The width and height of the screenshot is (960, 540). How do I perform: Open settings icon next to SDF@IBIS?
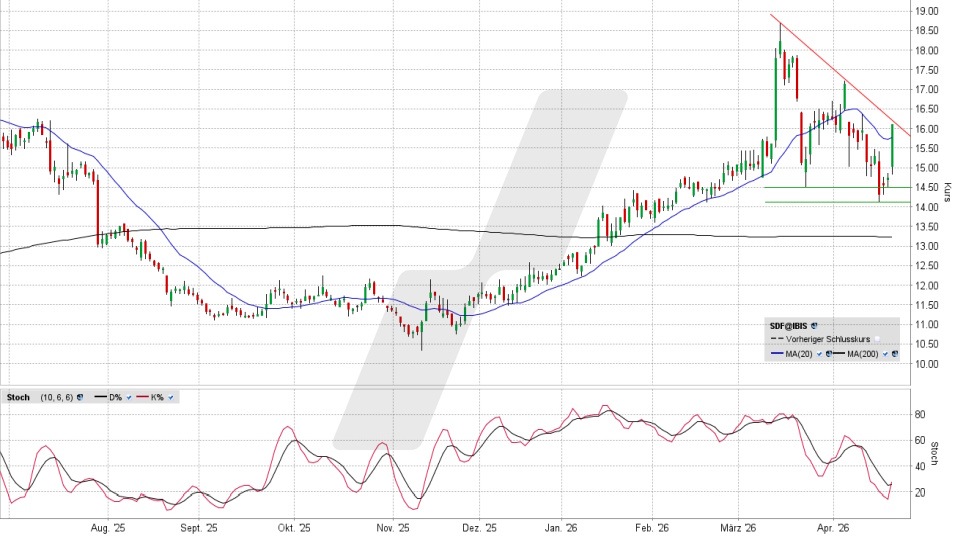(x=815, y=325)
